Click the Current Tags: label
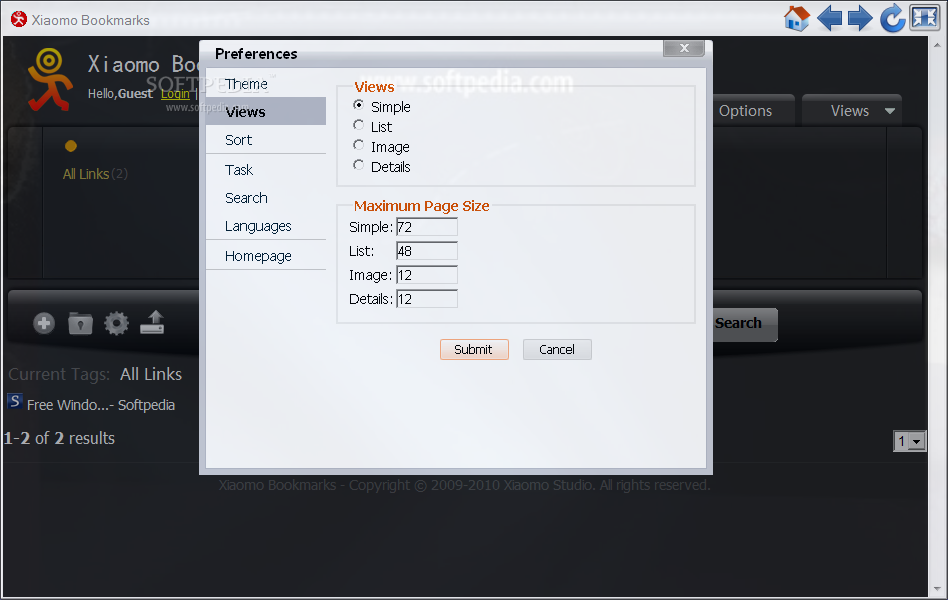 [x=59, y=374]
